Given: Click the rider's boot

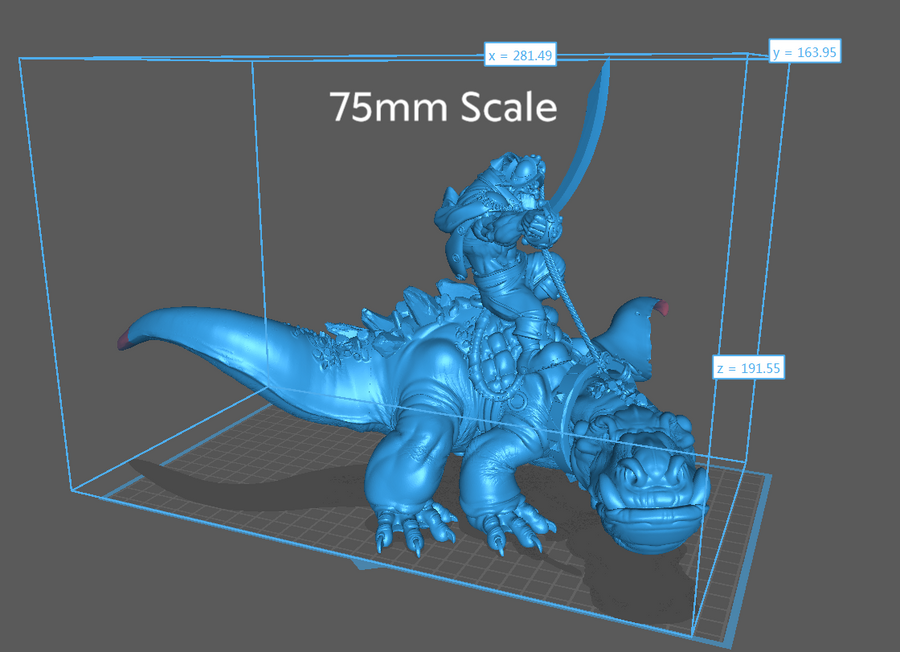Looking at the screenshot, I should 547,355.
